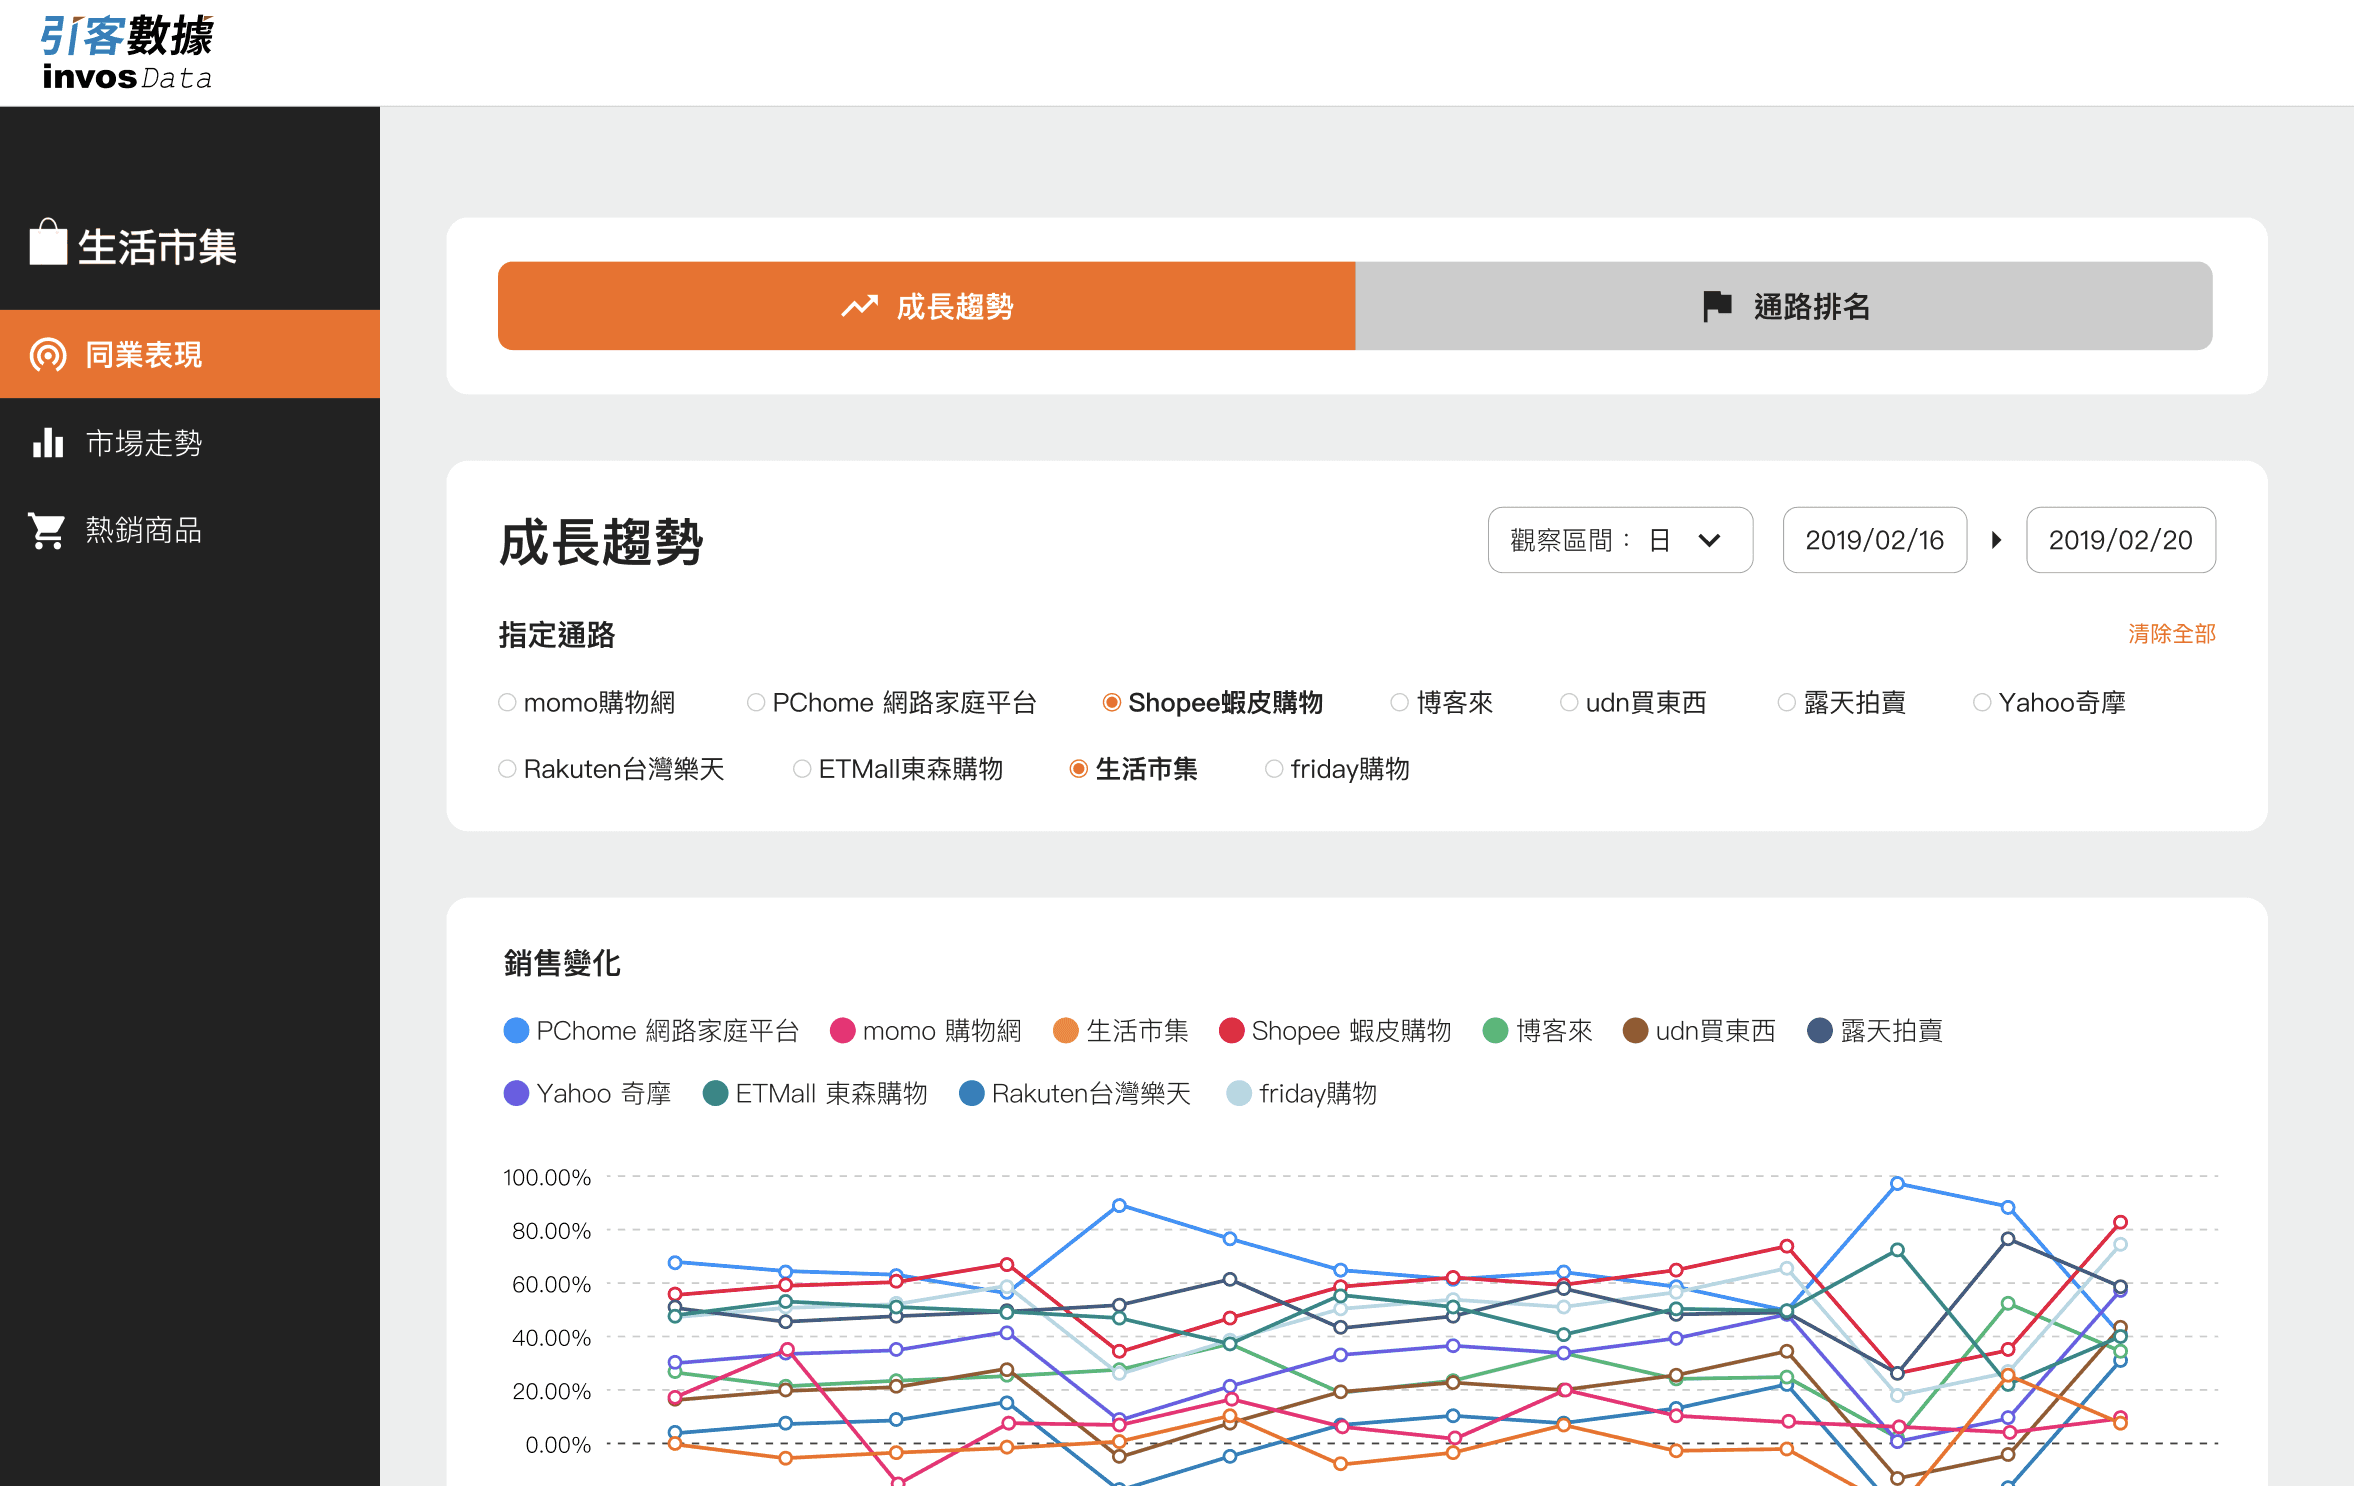Click the 市場走勢 bar chart icon

coord(48,443)
